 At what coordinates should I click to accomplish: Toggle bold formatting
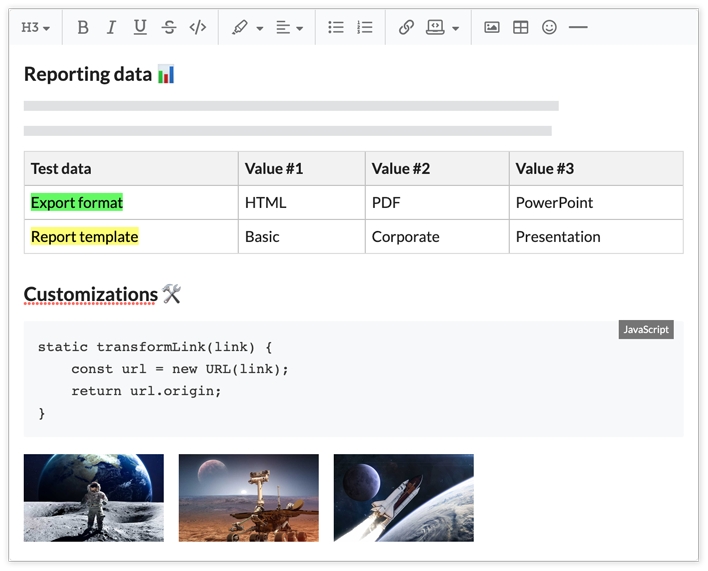click(x=83, y=28)
